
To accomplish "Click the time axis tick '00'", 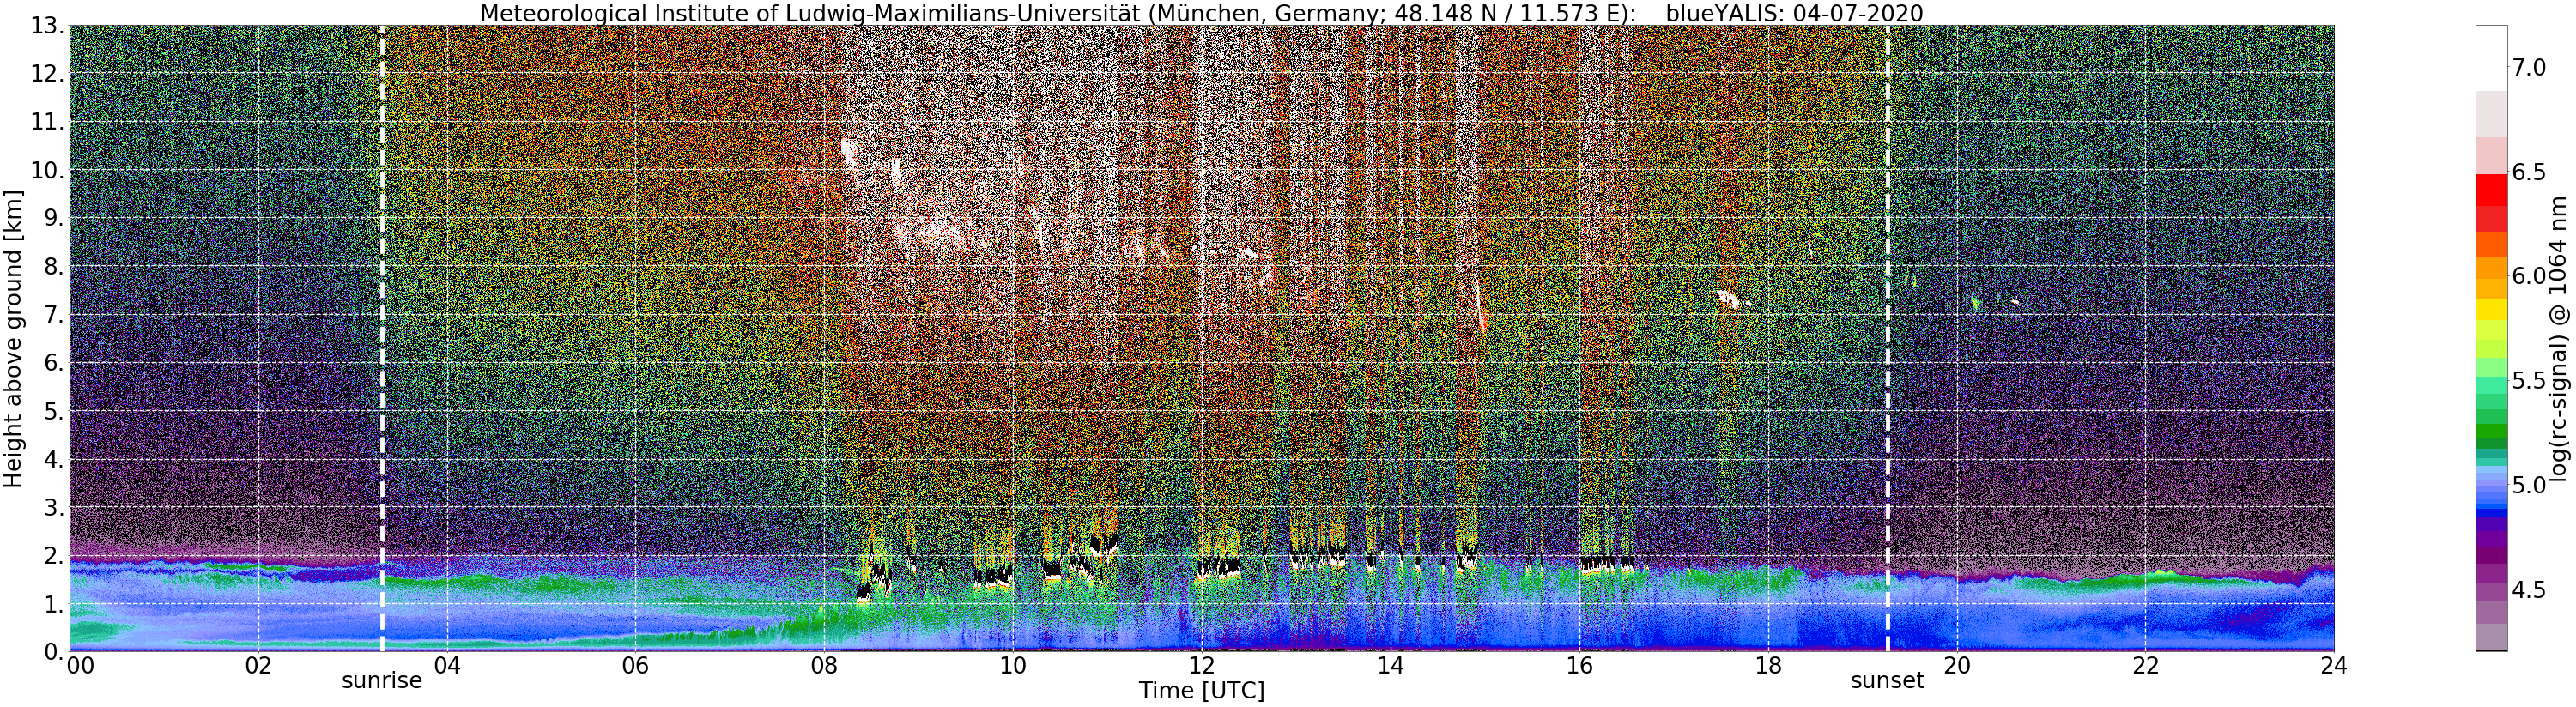I will 78,665.
